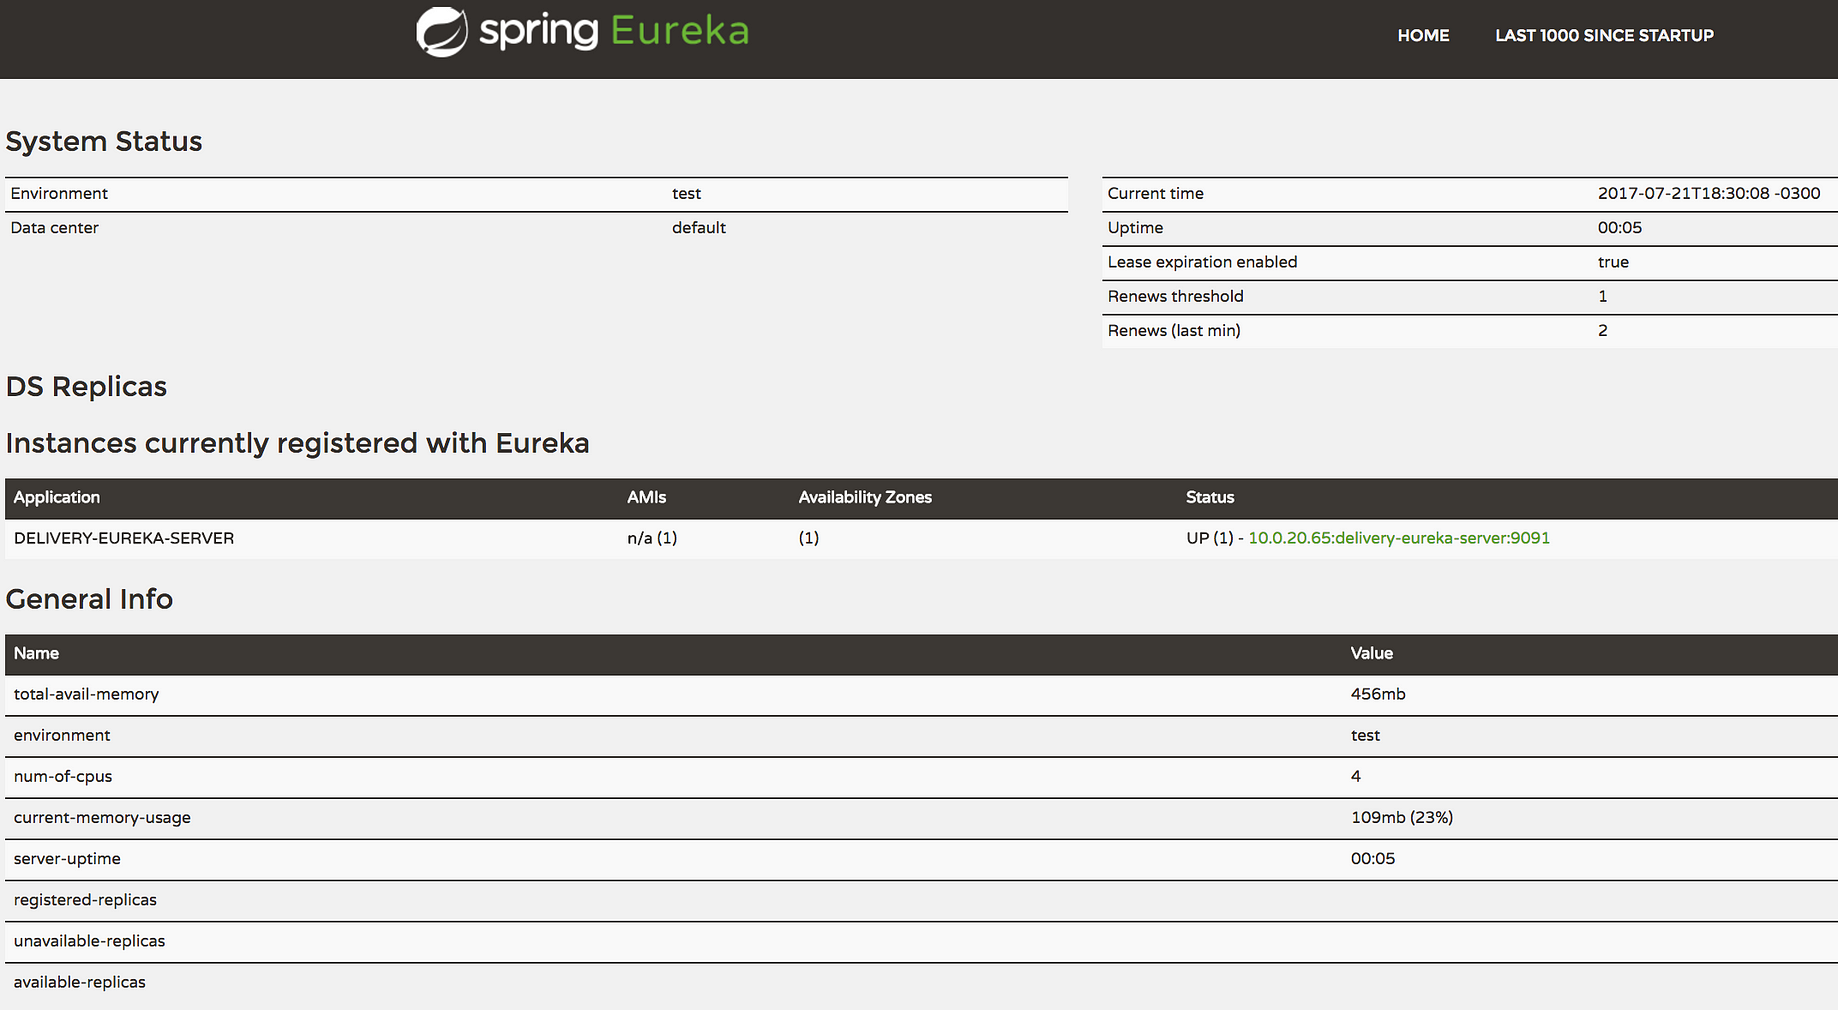Image resolution: width=1838 pixels, height=1010 pixels.
Task: Click the Availability Zones column header
Action: tap(865, 497)
